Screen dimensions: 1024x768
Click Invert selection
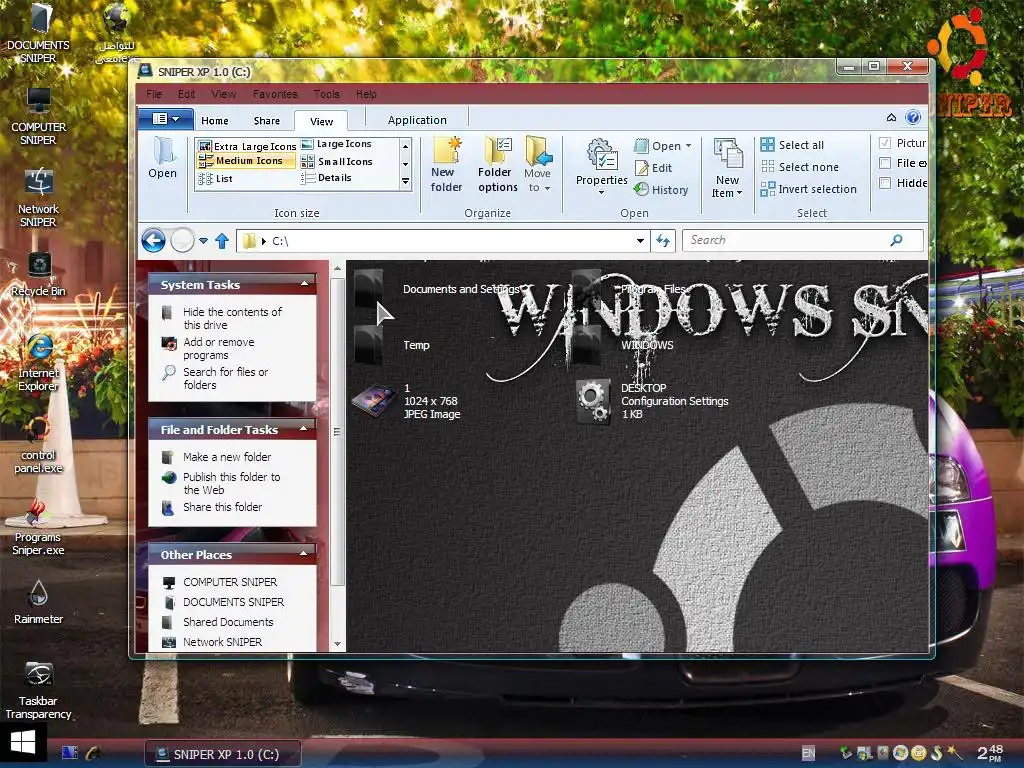pos(808,189)
